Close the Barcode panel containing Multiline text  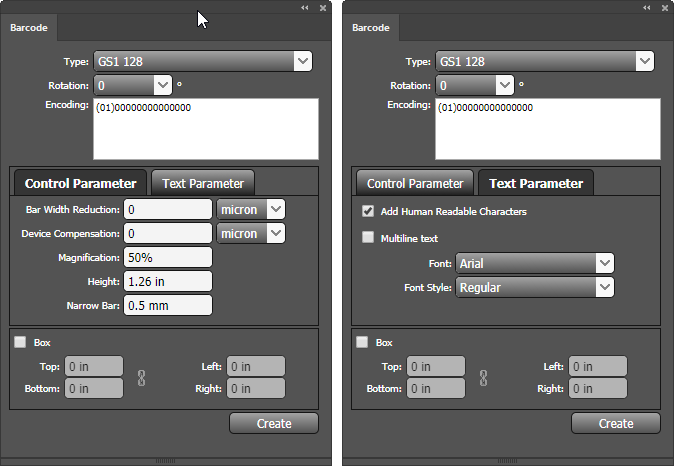(664, 7)
